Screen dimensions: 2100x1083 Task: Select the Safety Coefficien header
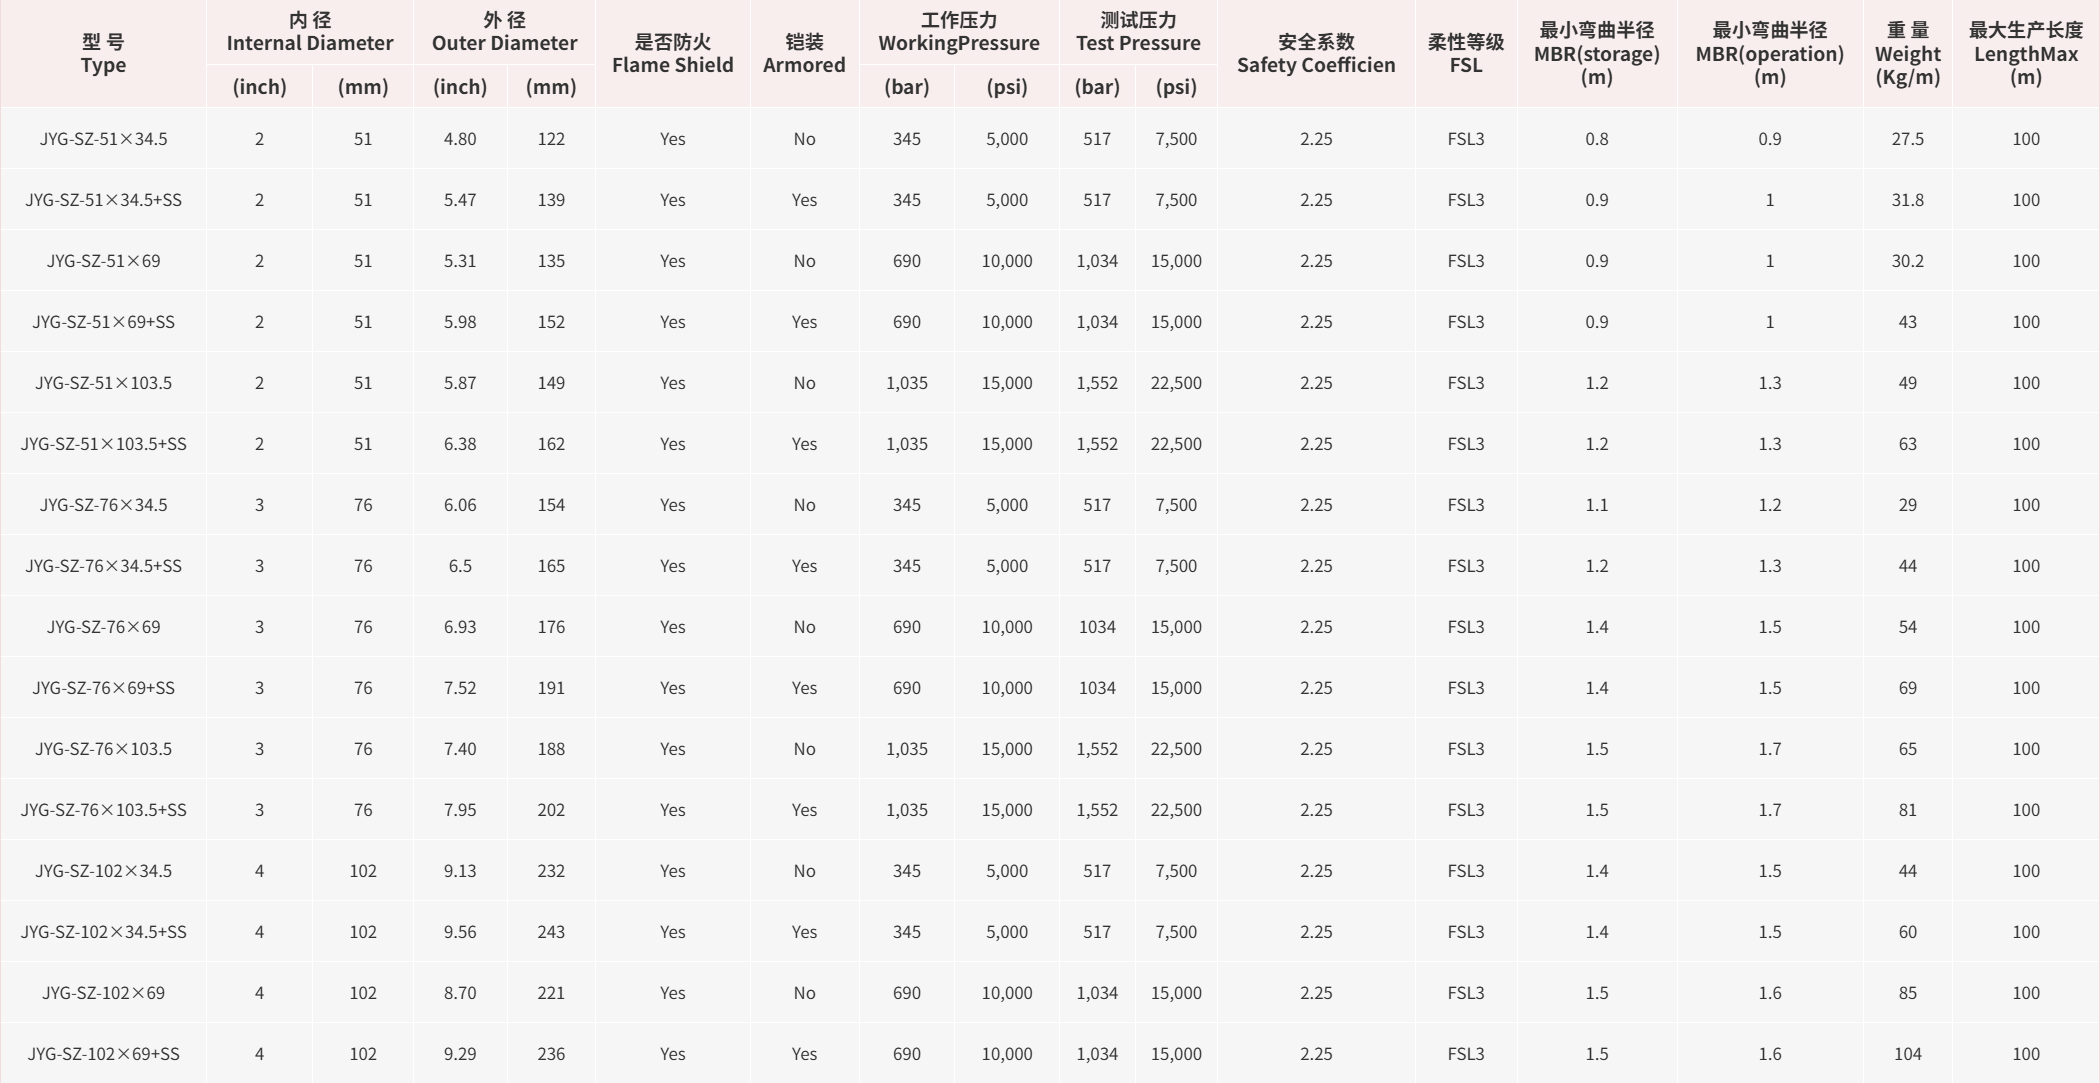pyautogui.click(x=1316, y=54)
